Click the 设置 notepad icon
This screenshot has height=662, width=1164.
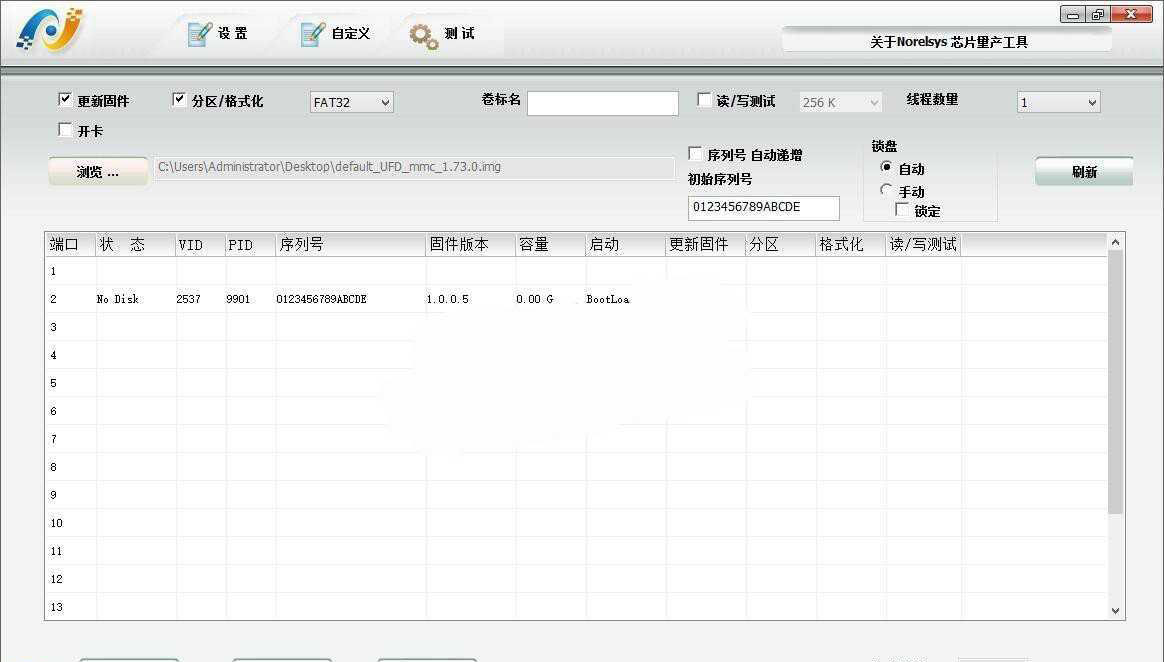coord(200,34)
